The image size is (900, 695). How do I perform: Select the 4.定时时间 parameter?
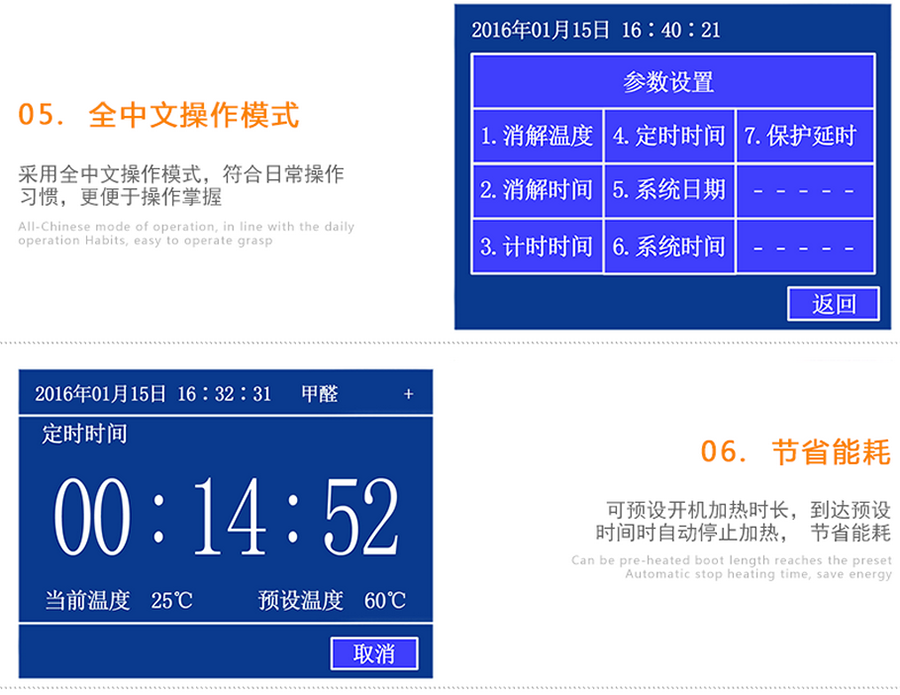pyautogui.click(x=669, y=136)
